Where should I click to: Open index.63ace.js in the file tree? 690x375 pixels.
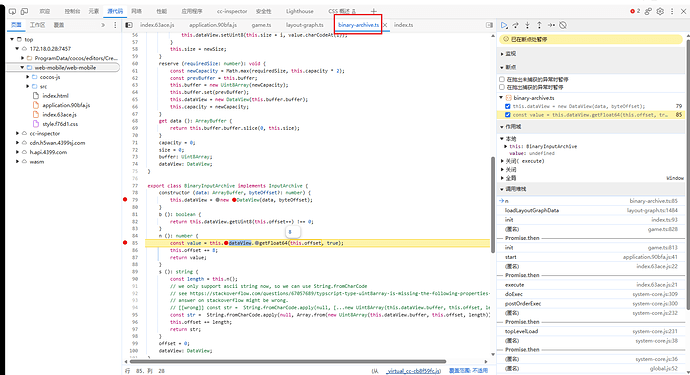(59, 114)
